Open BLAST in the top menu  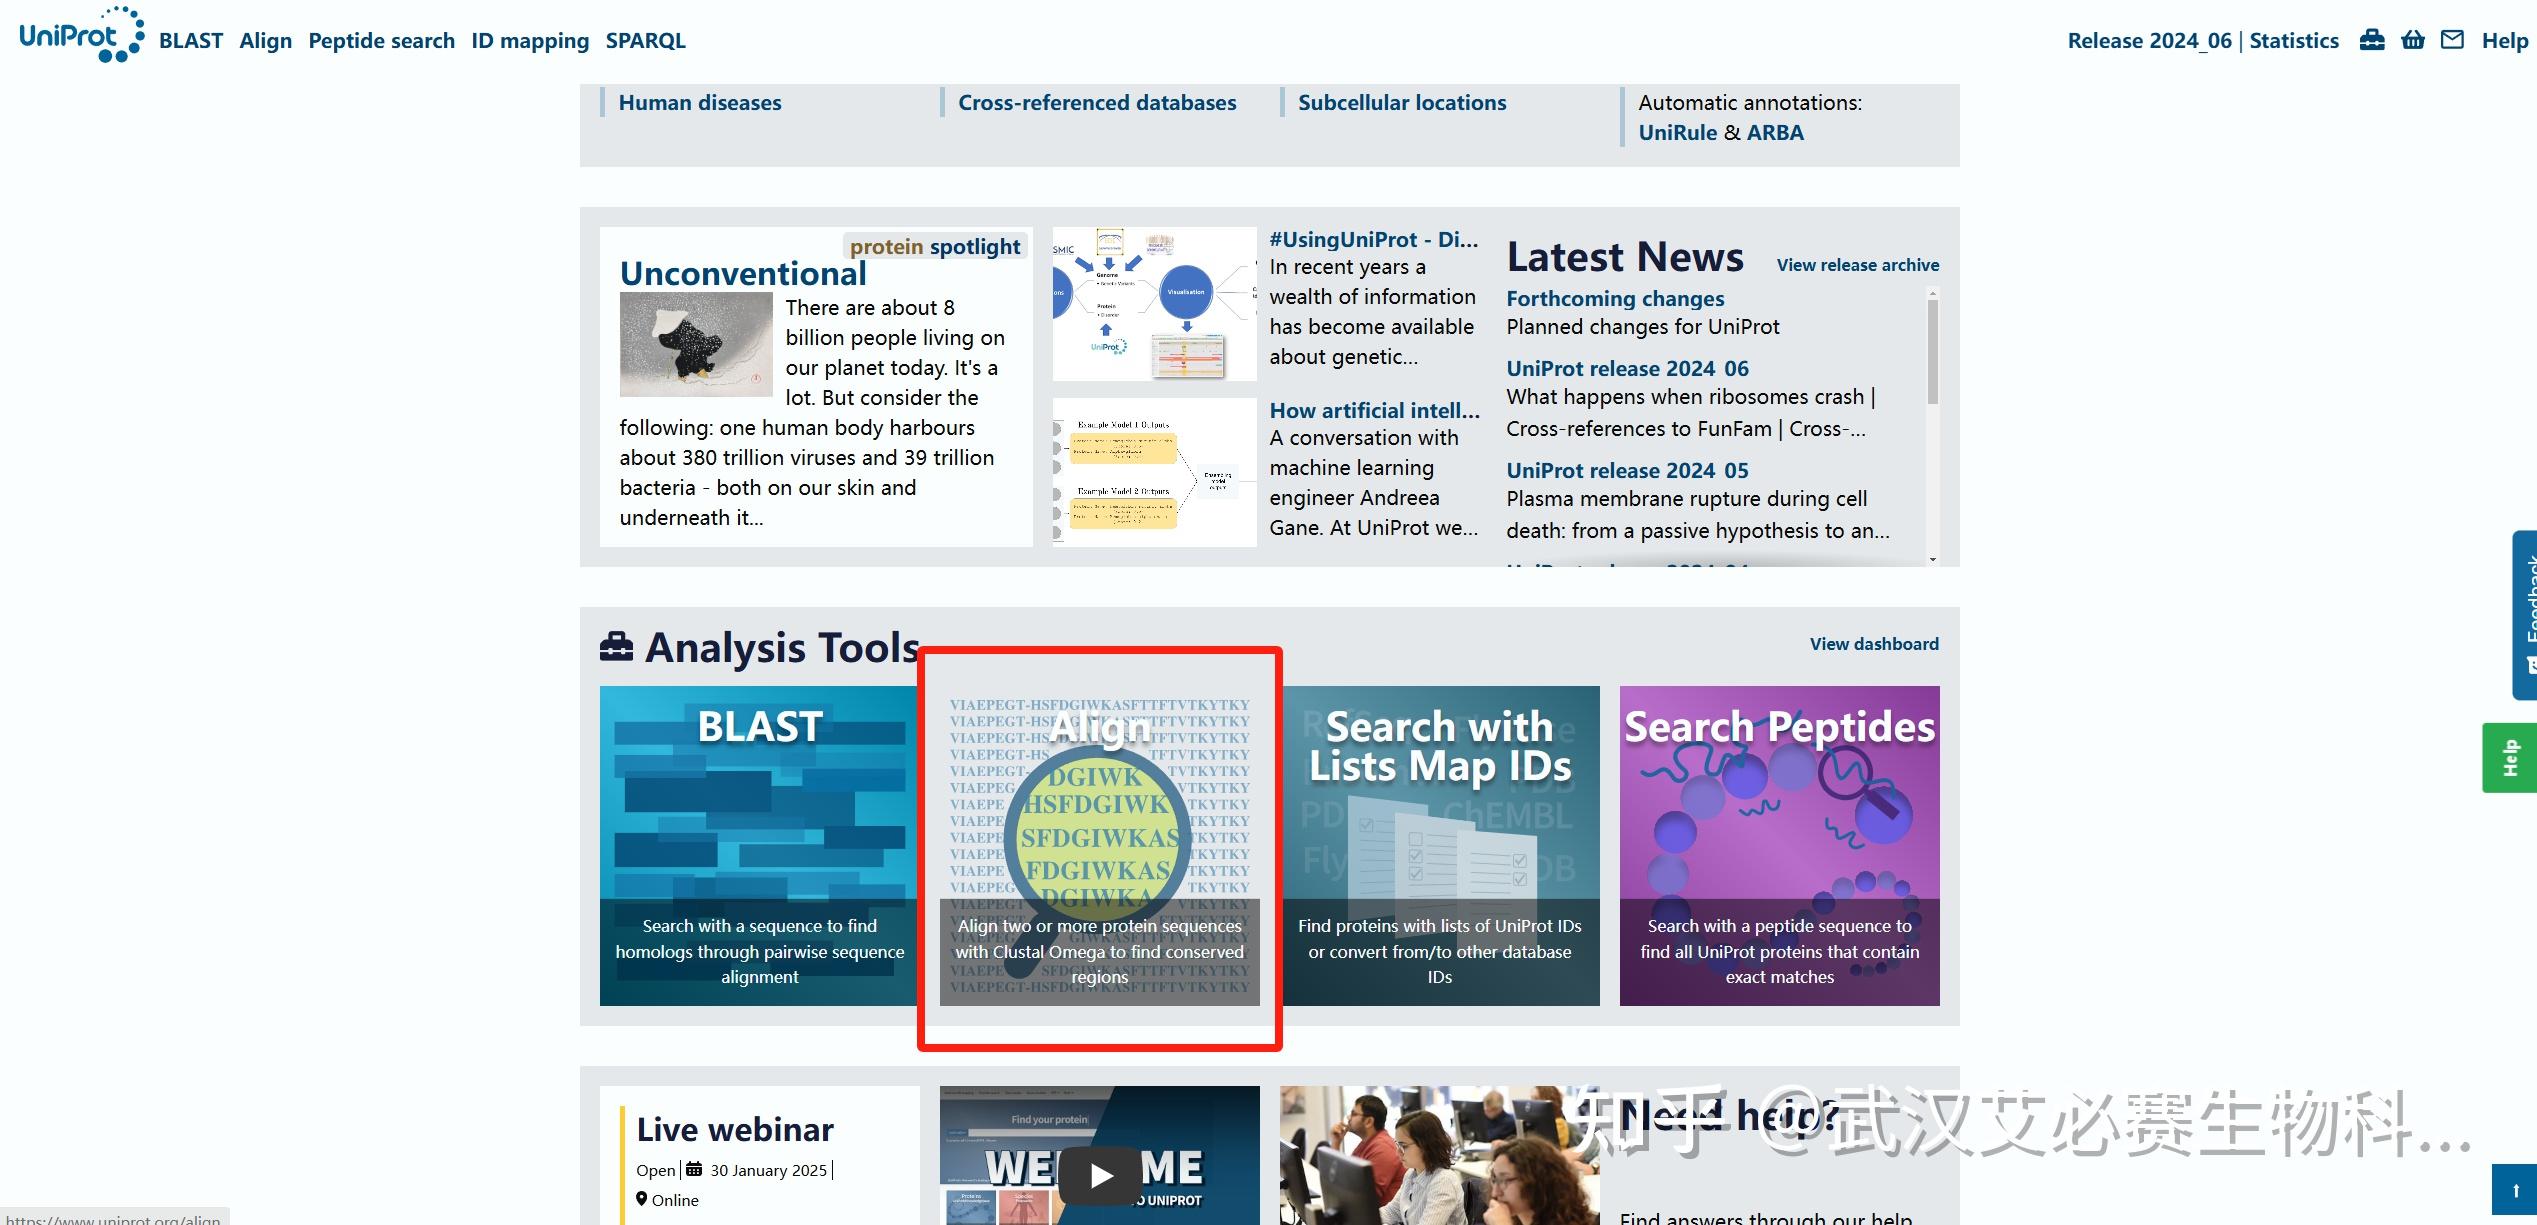coord(190,41)
